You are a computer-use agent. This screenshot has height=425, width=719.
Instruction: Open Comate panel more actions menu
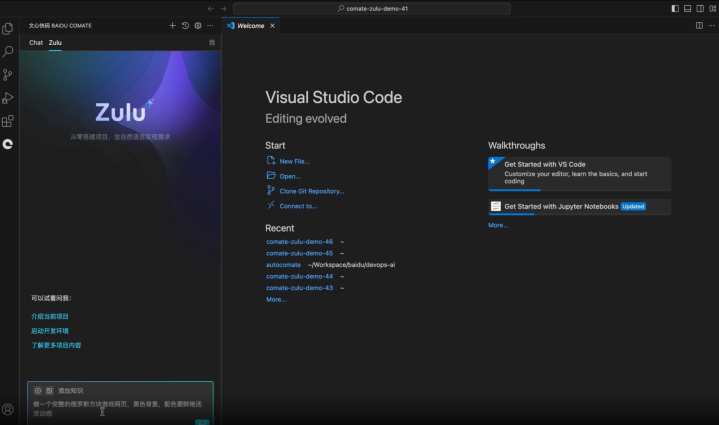tap(210, 26)
